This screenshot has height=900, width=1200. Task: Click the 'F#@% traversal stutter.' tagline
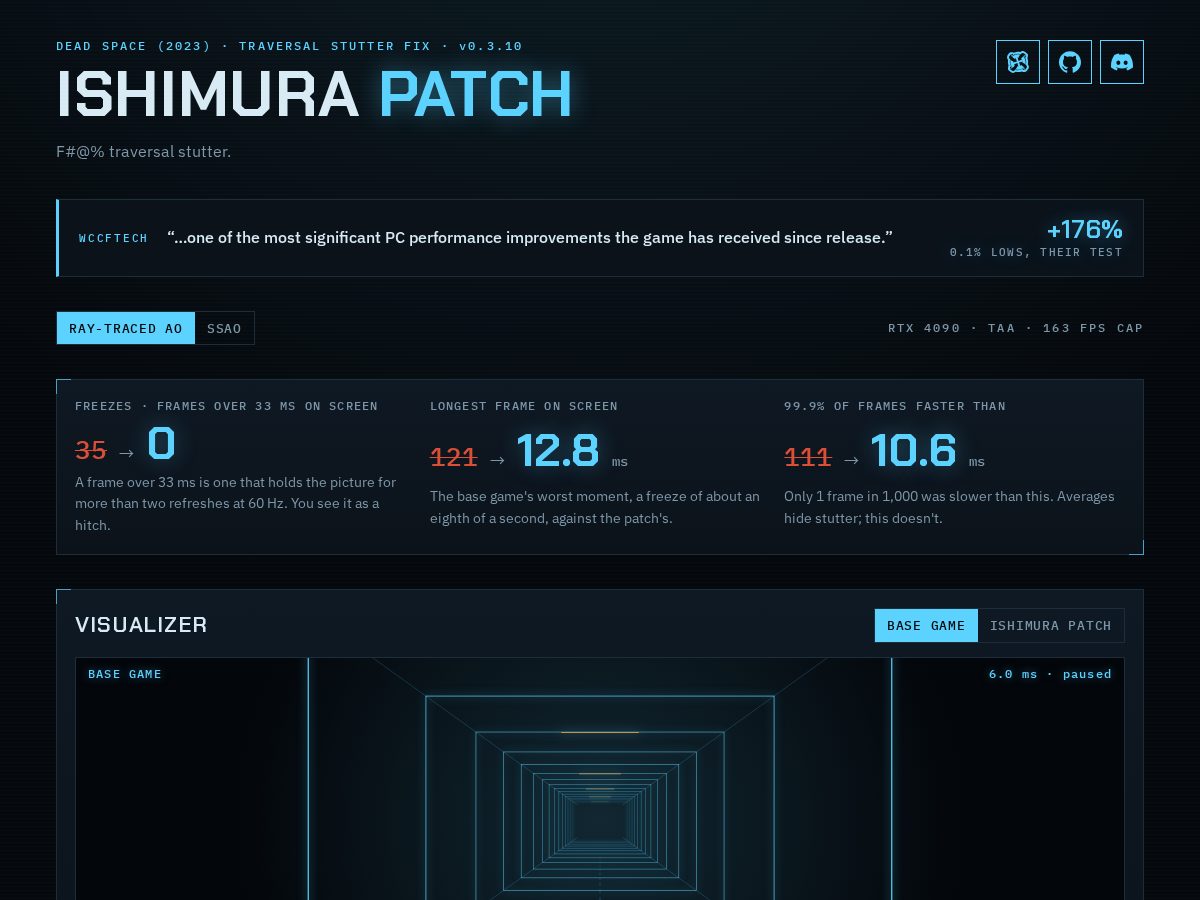[x=143, y=152]
